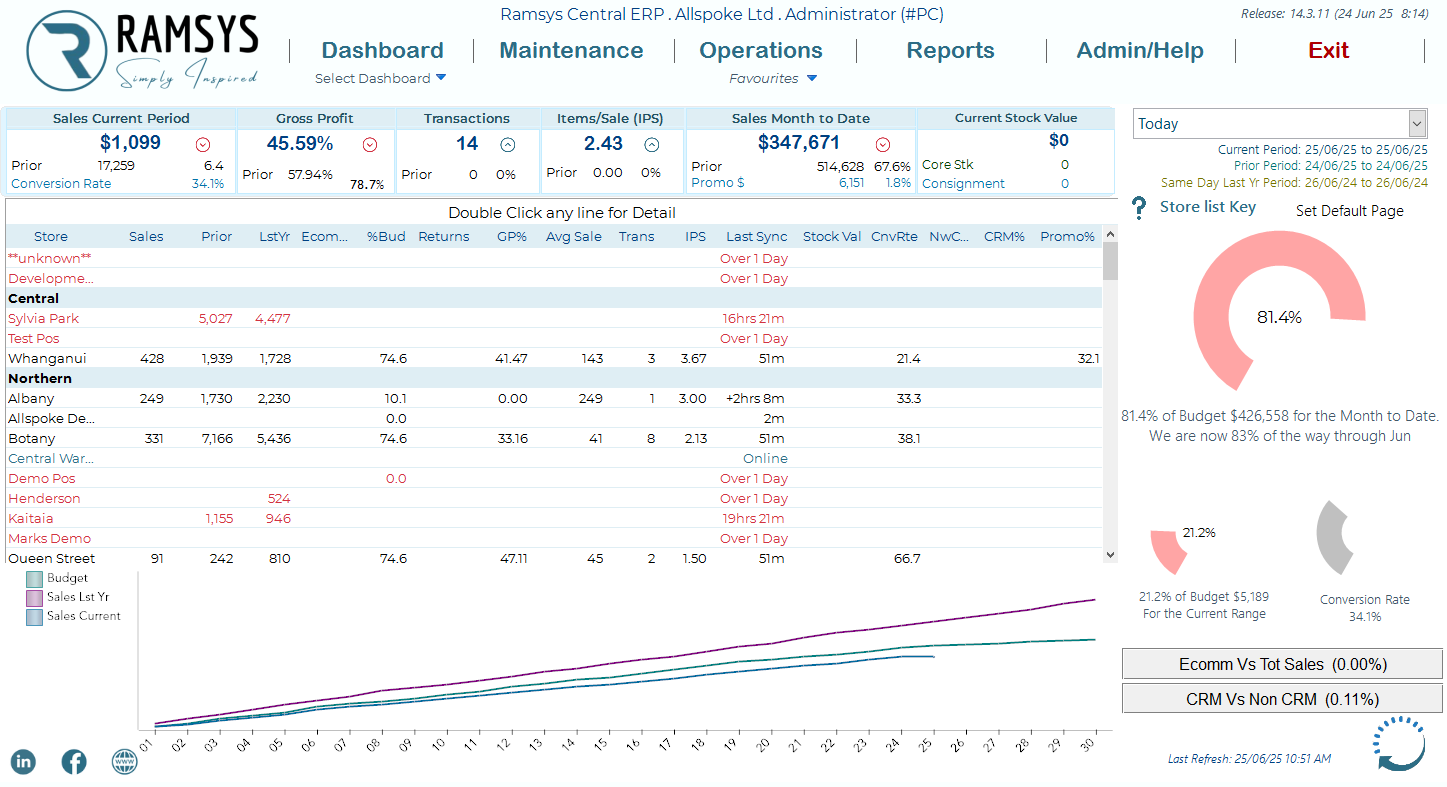
Task: Click CRM Vs Non CRM button
Action: [x=1282, y=699]
